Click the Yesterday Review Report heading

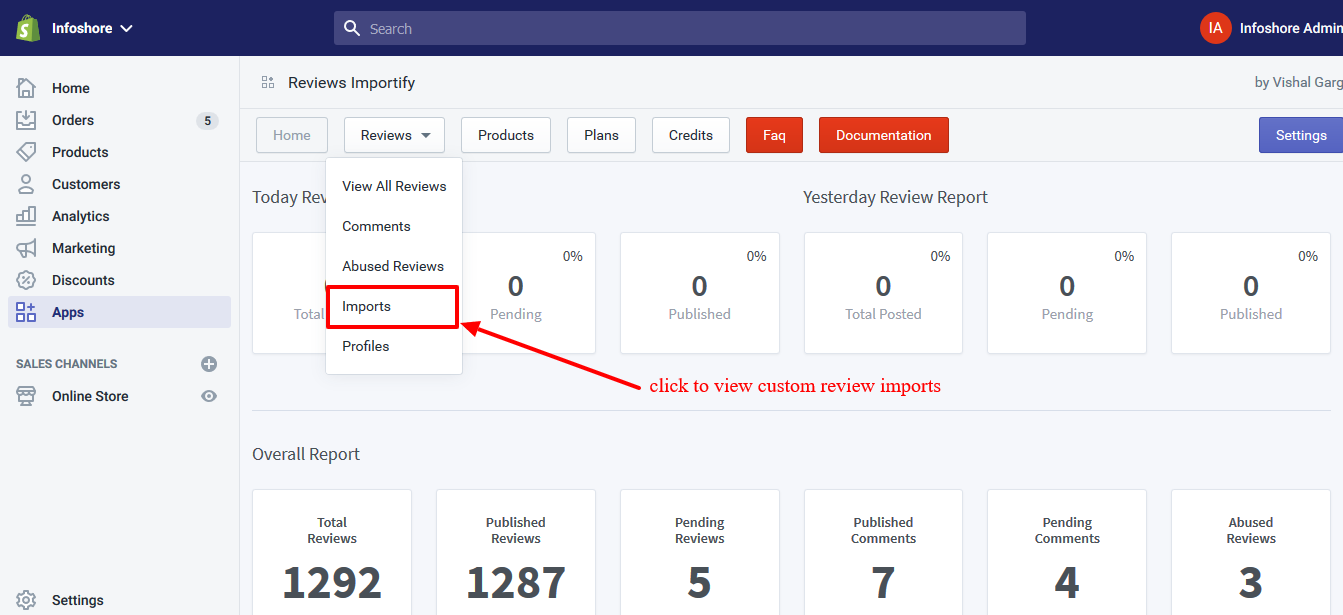(895, 197)
